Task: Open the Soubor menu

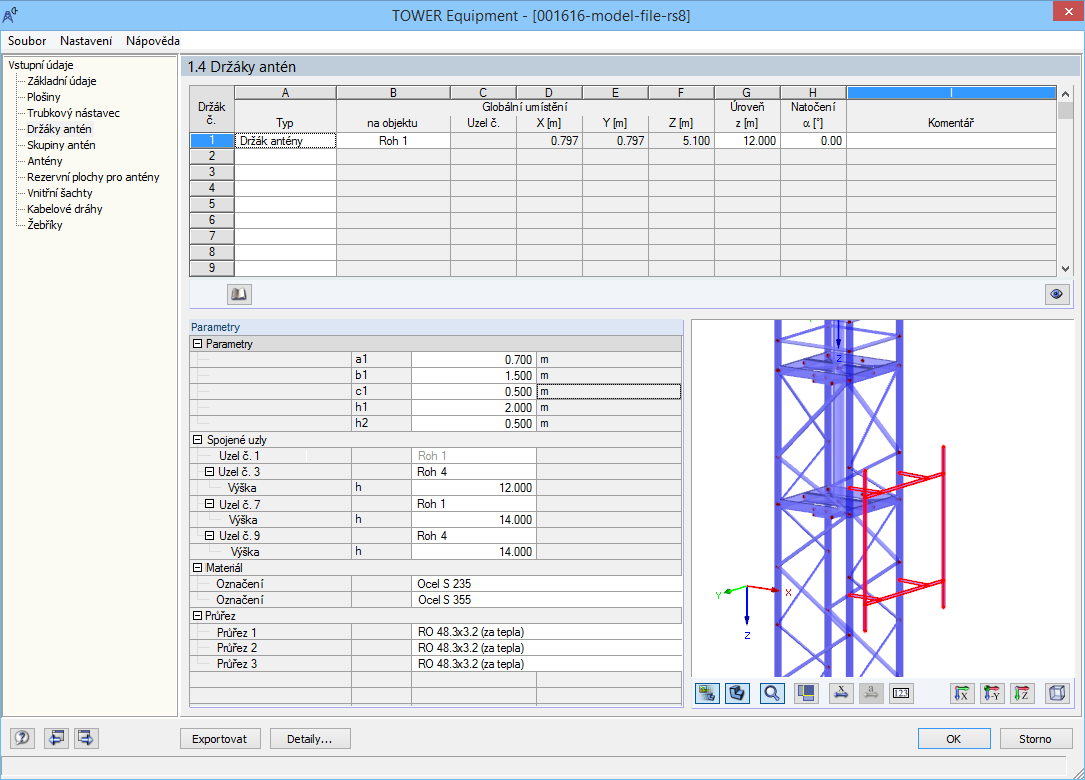Action: 27,41
